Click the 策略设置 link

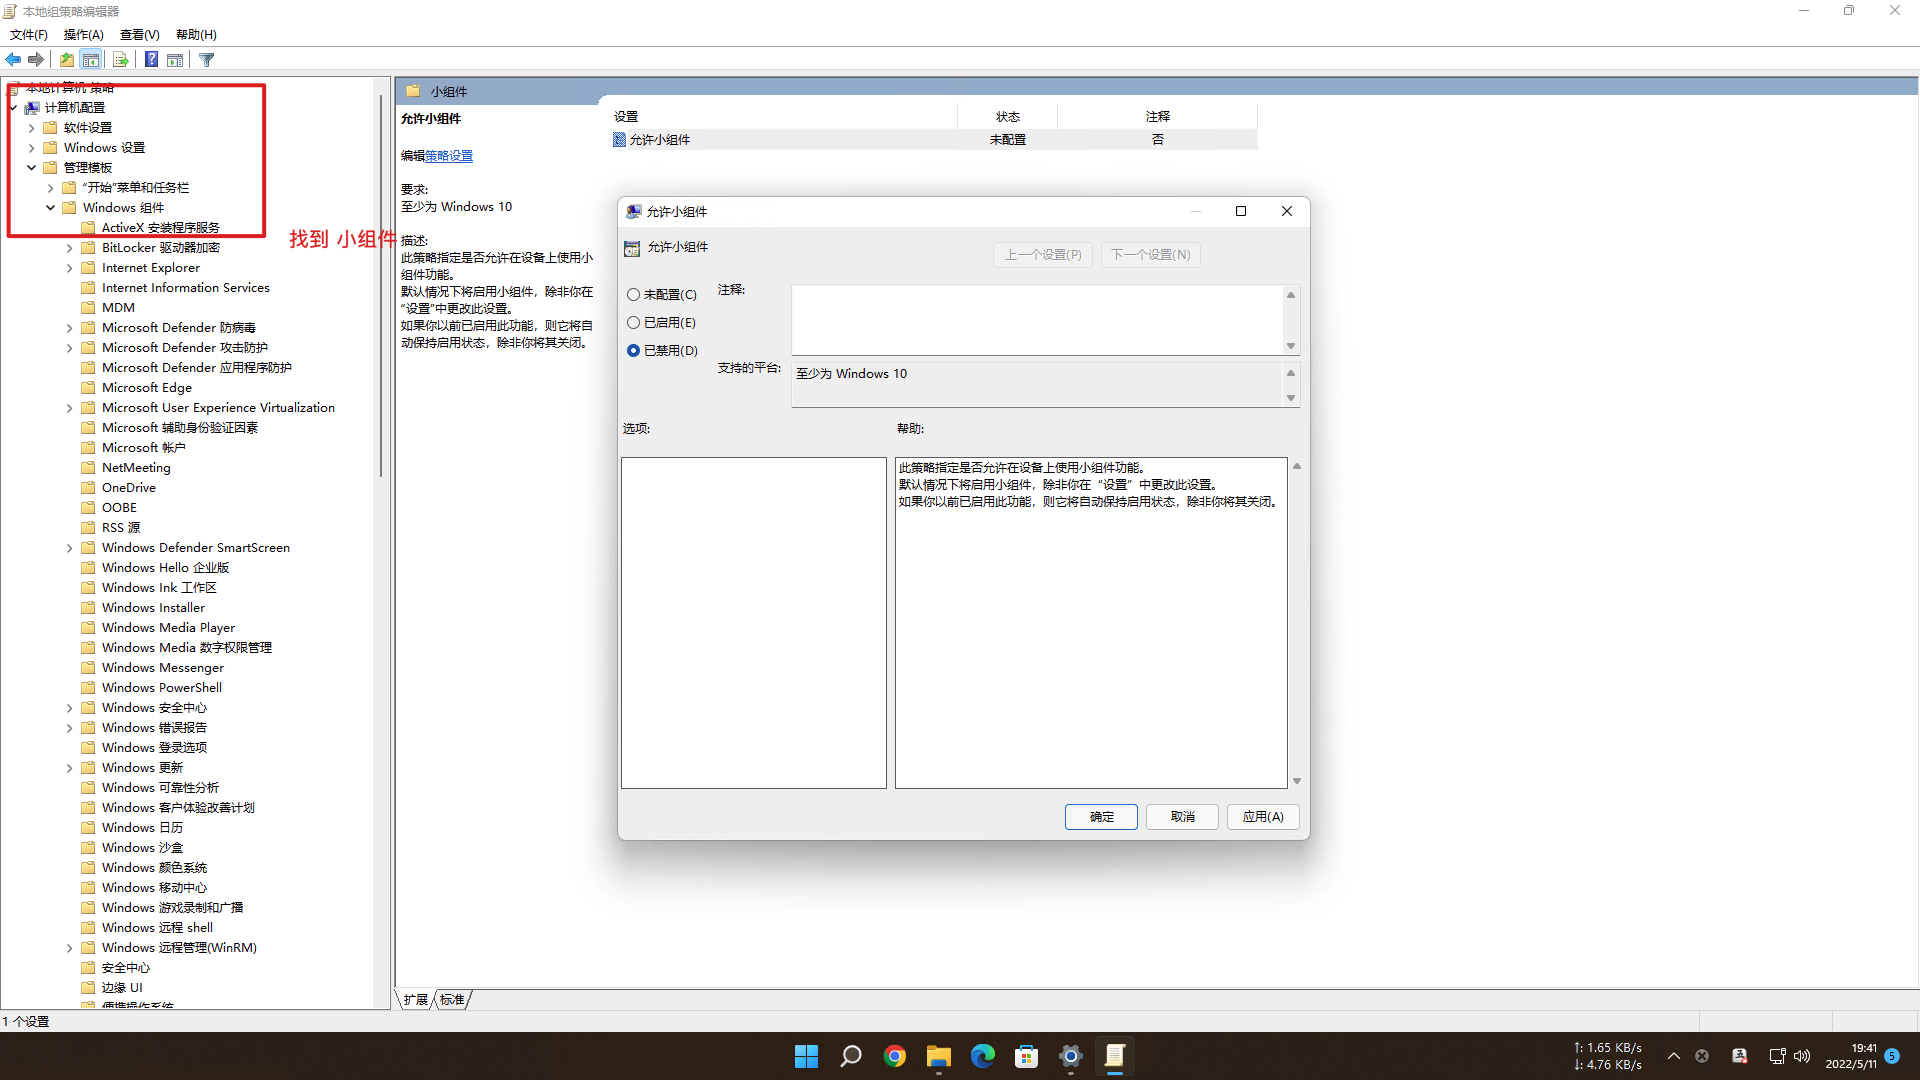pyautogui.click(x=449, y=156)
